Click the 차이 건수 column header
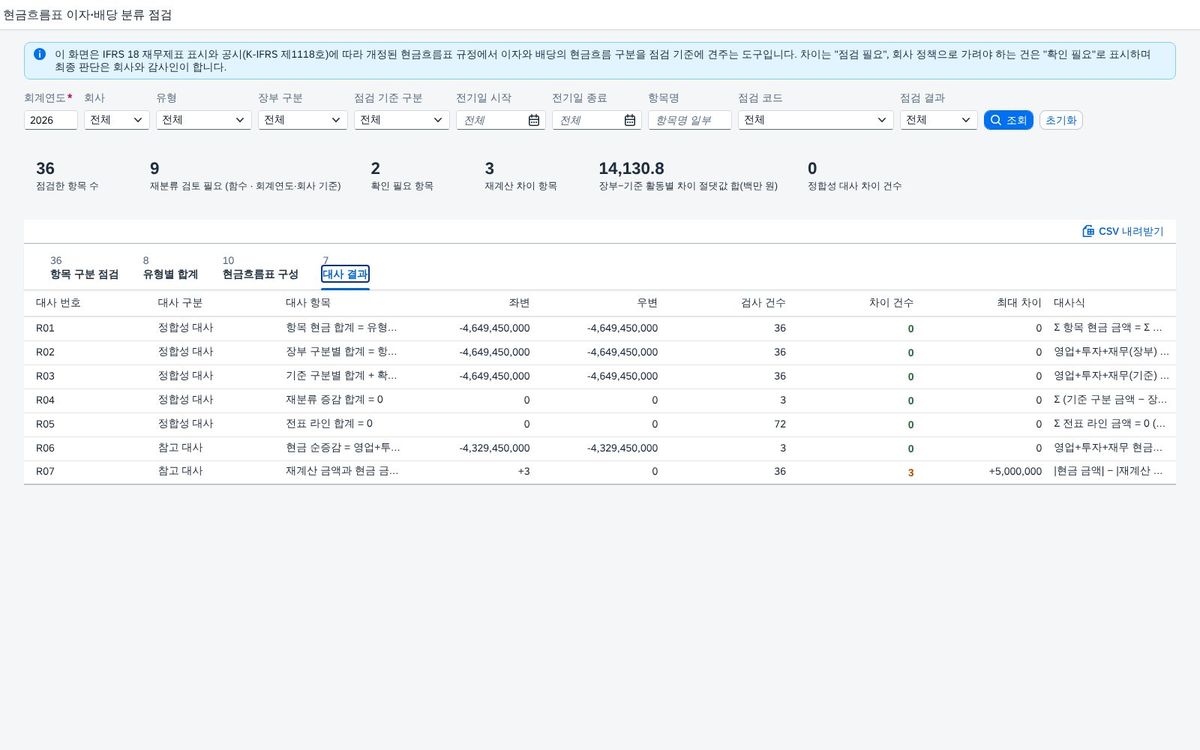1200x750 pixels. pos(891,302)
